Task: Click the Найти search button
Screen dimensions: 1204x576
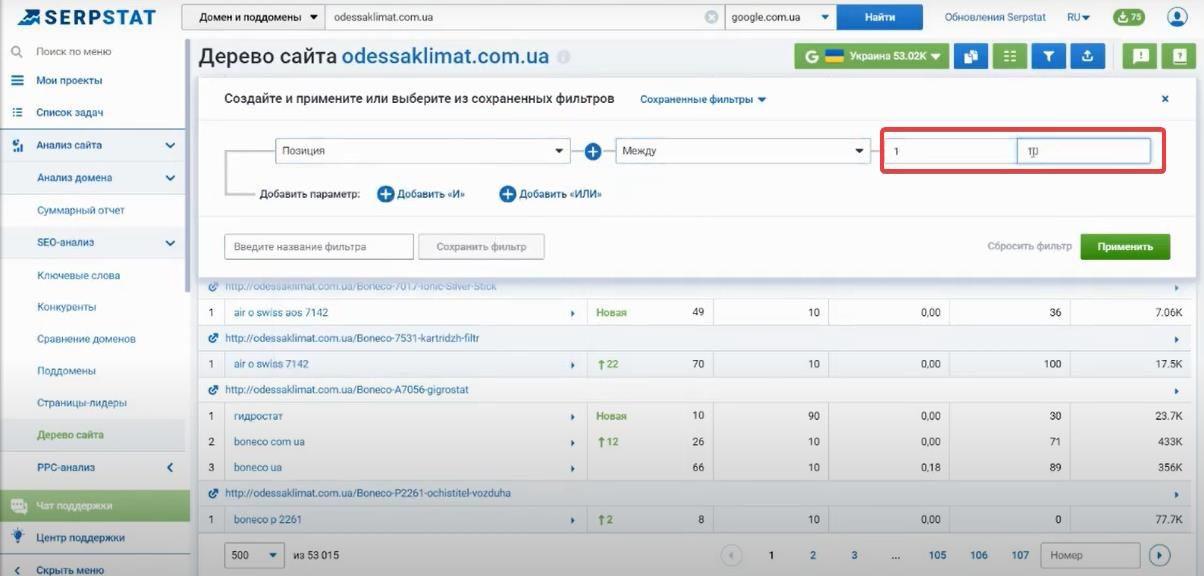Action: click(880, 17)
